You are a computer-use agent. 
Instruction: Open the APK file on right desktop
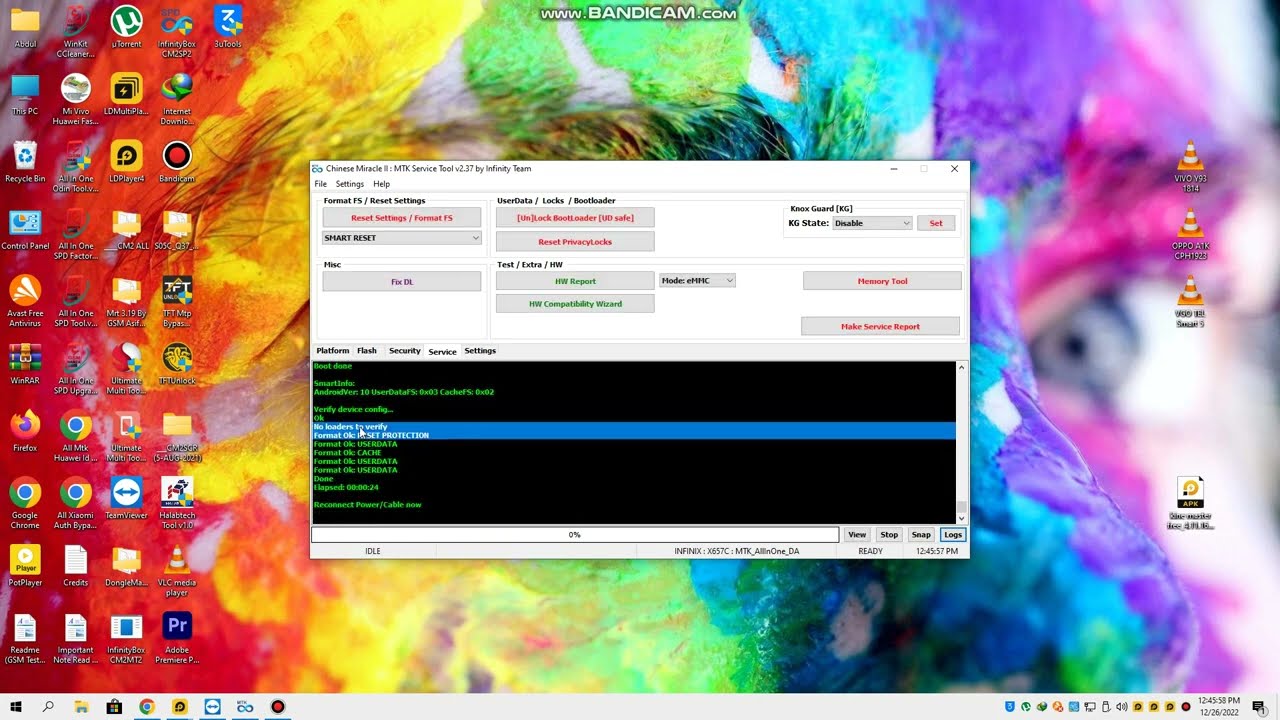point(1190,504)
